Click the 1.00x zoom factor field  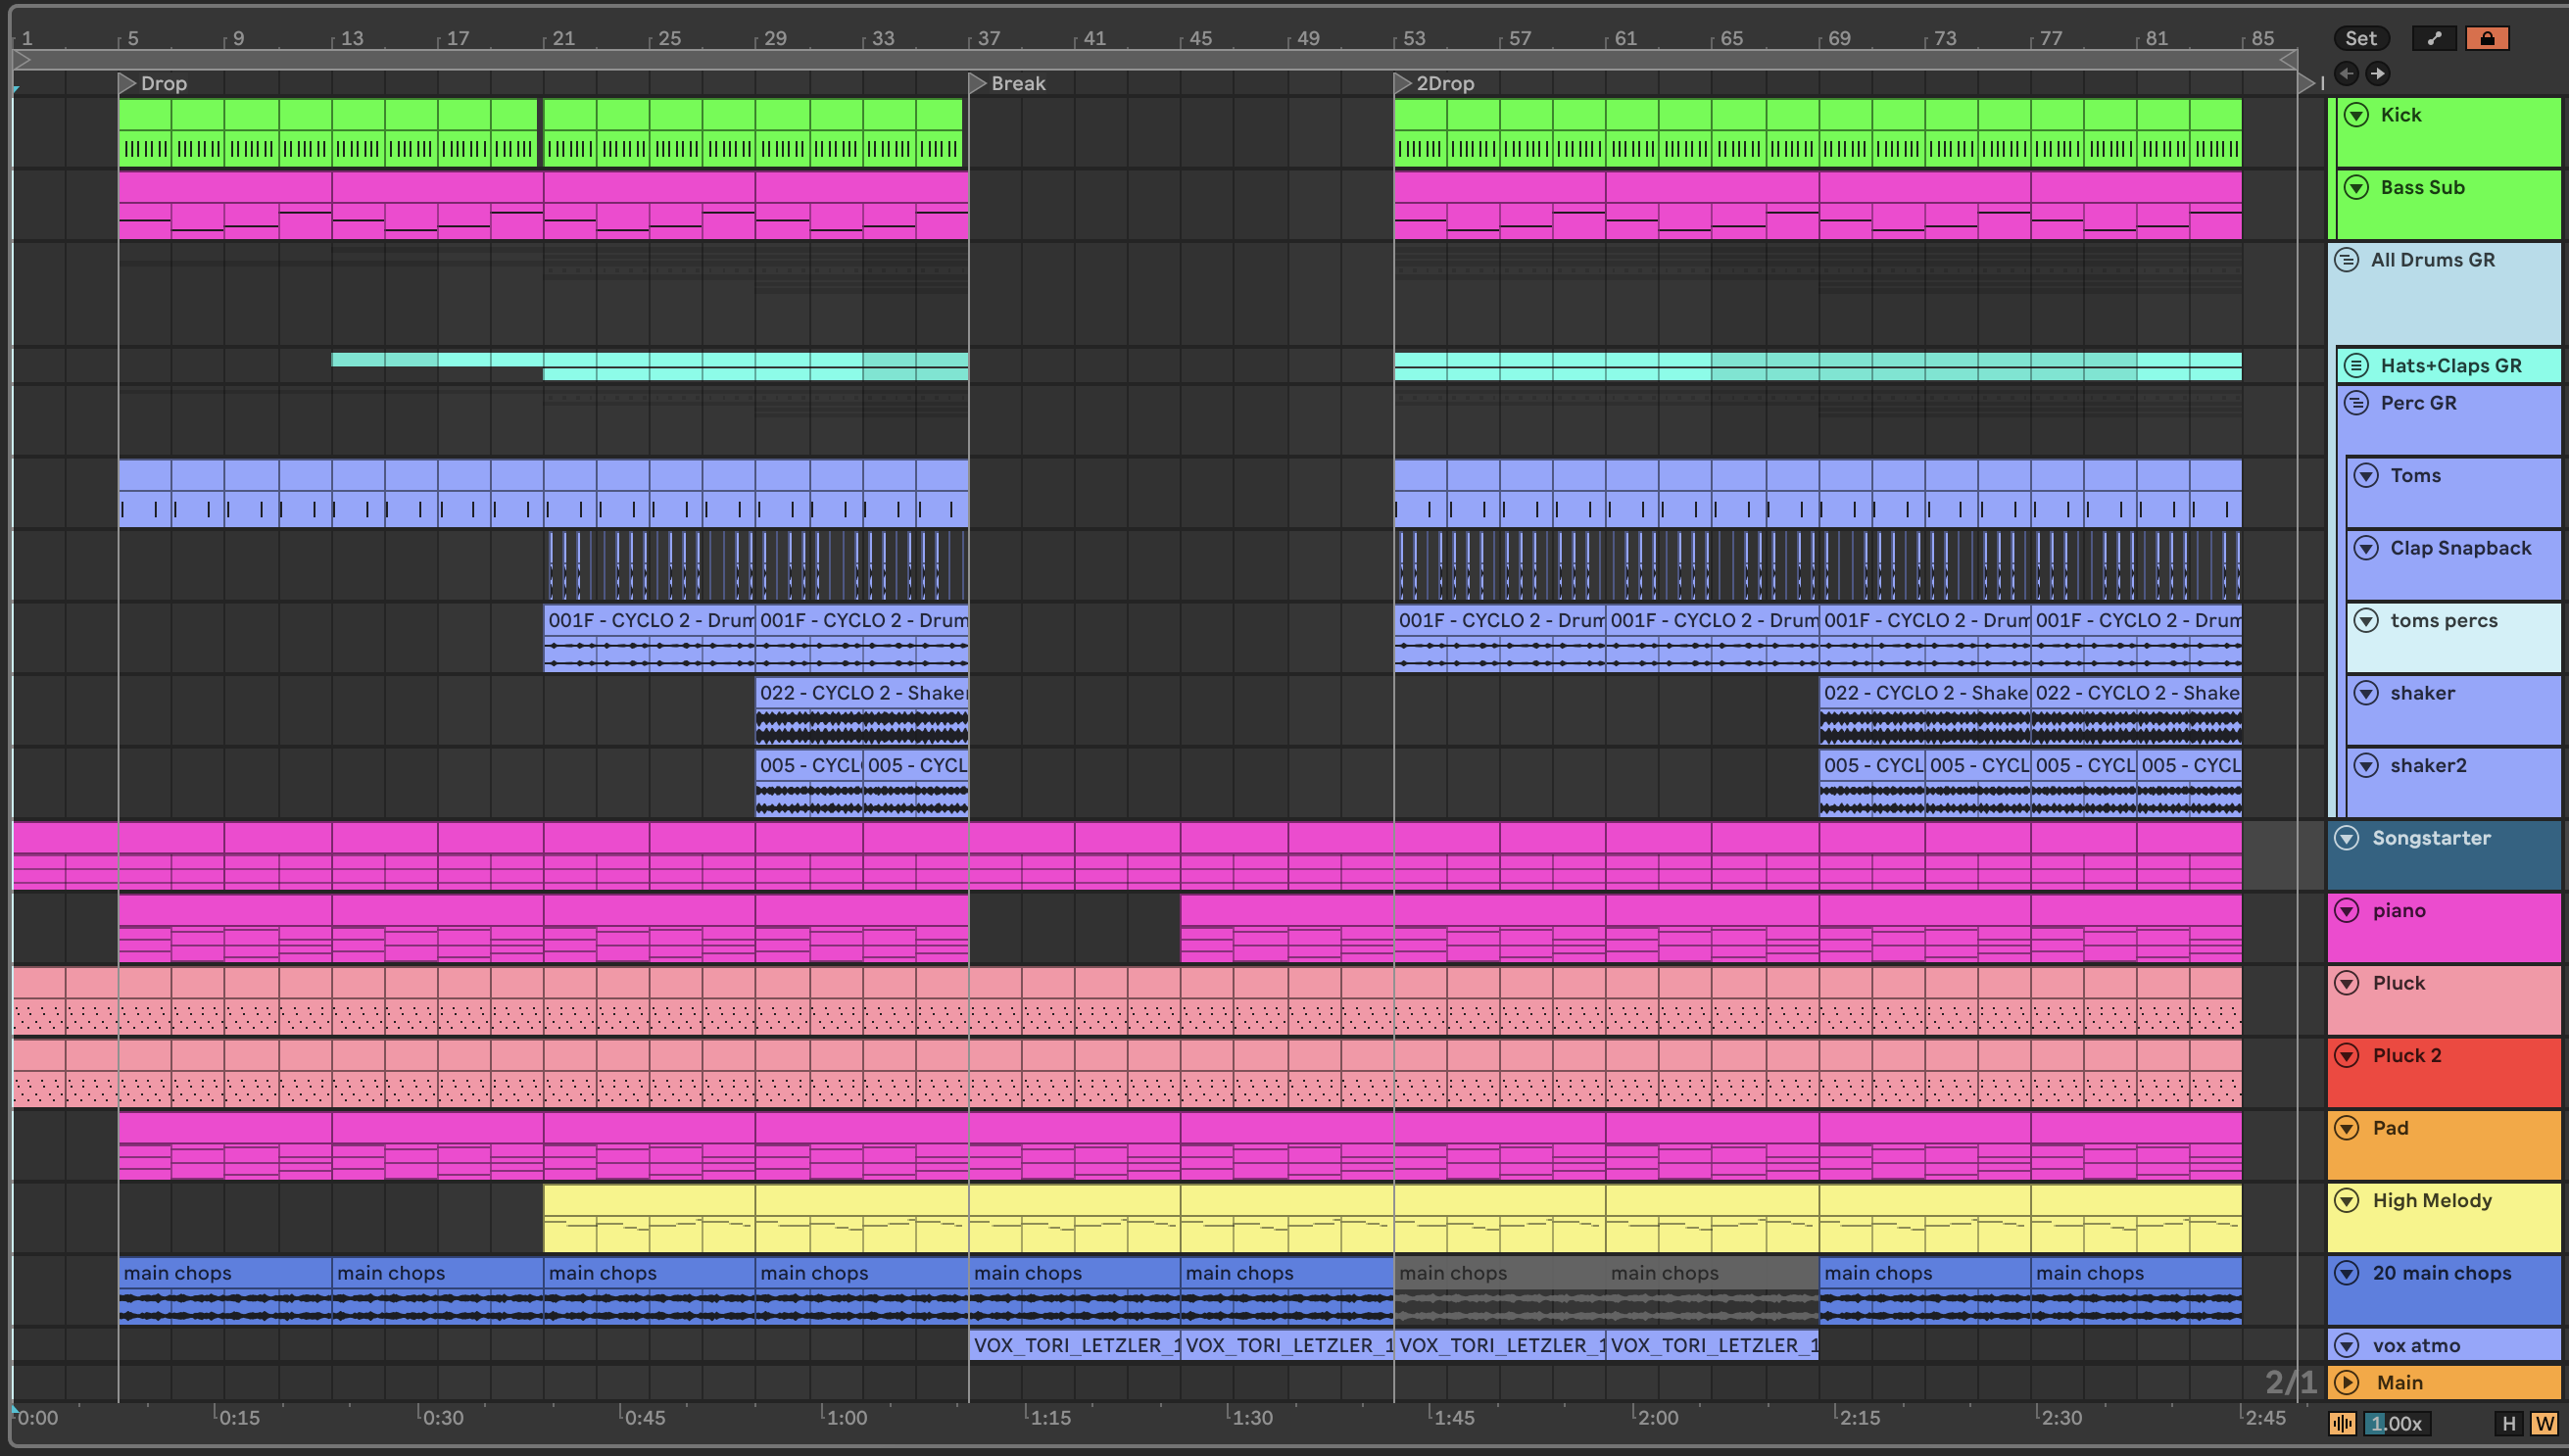(x=2396, y=1423)
